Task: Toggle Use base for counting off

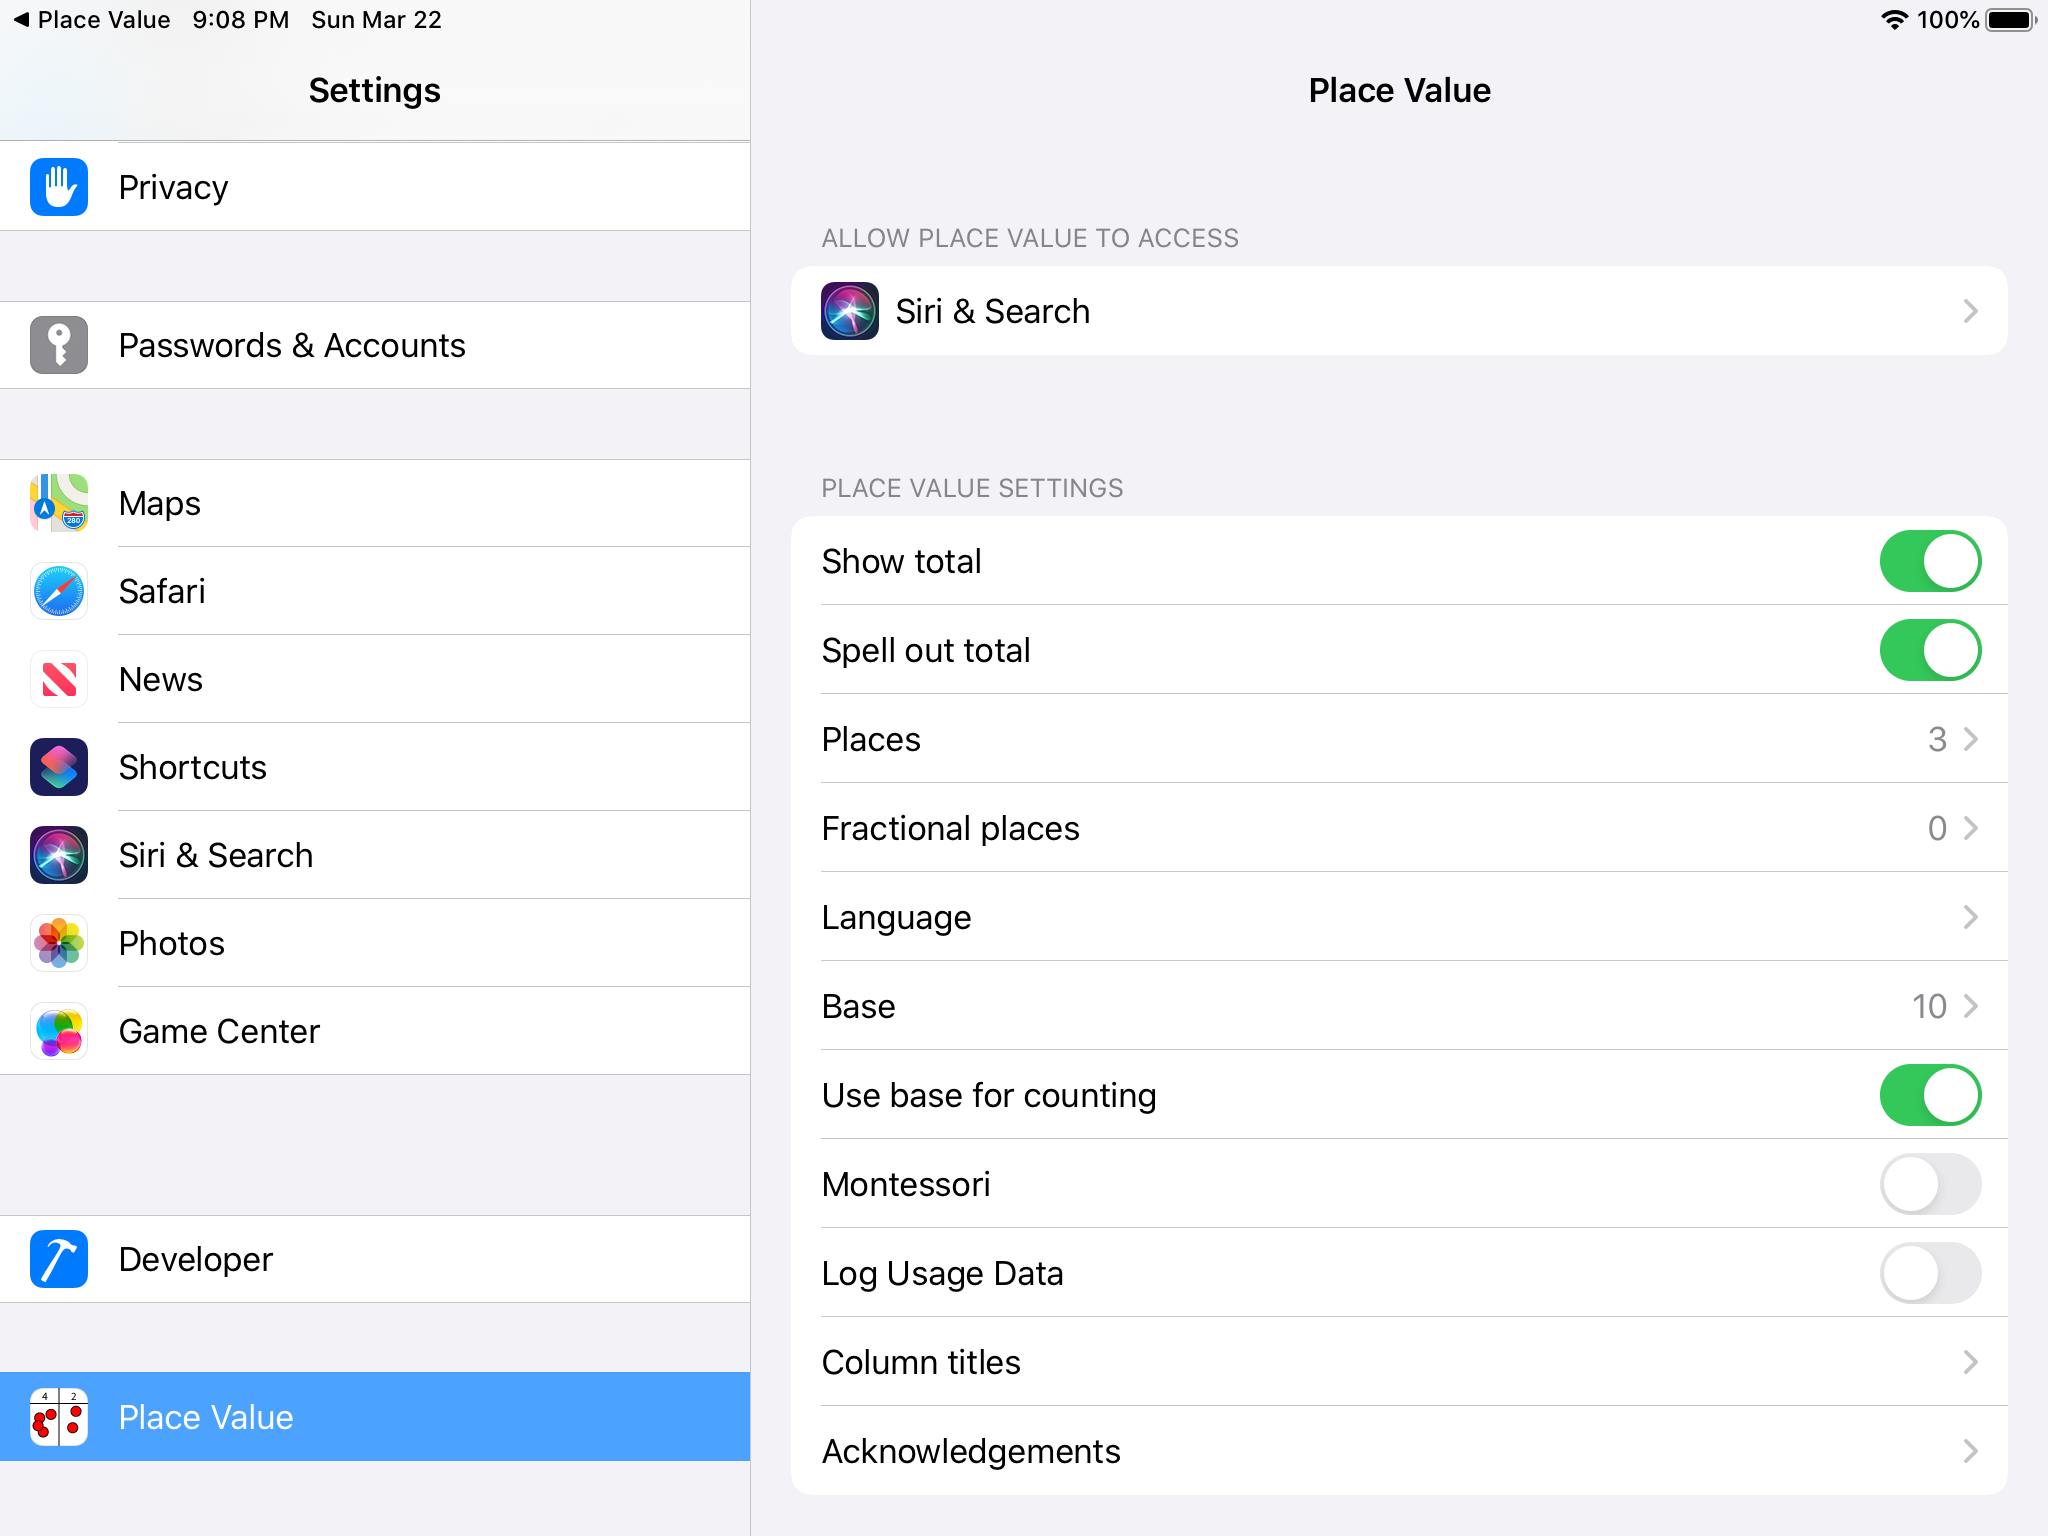Action: [x=1930, y=1095]
